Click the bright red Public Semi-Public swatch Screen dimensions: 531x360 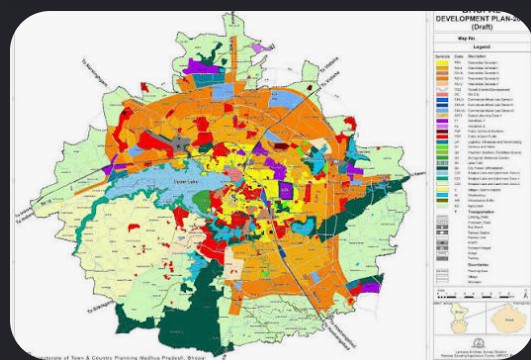[442, 136]
